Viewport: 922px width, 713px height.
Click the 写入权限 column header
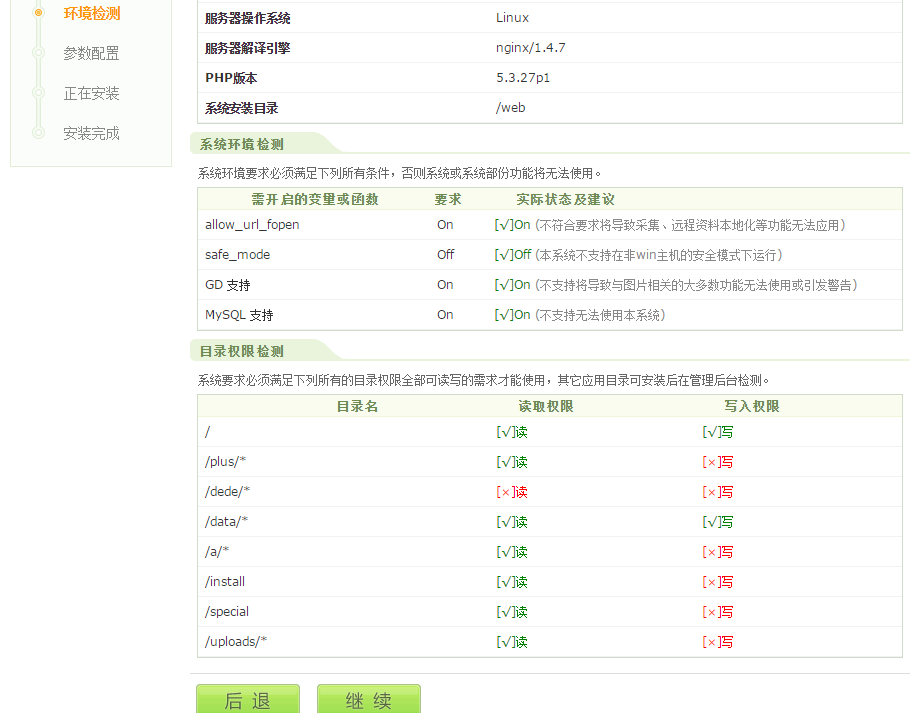tap(751, 407)
